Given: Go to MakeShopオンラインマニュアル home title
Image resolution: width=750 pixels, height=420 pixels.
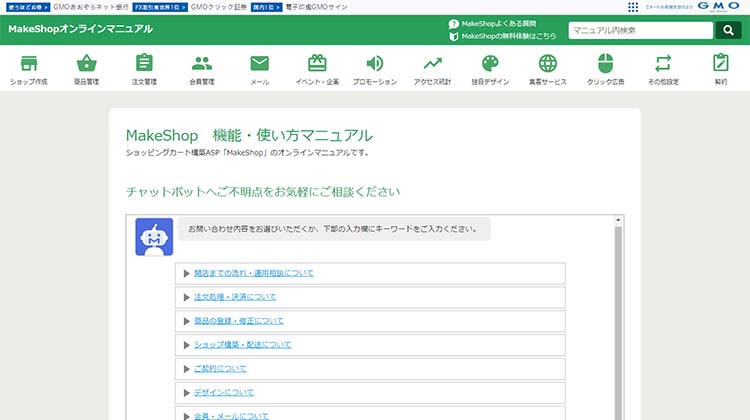Looking at the screenshot, I should click(x=80, y=29).
